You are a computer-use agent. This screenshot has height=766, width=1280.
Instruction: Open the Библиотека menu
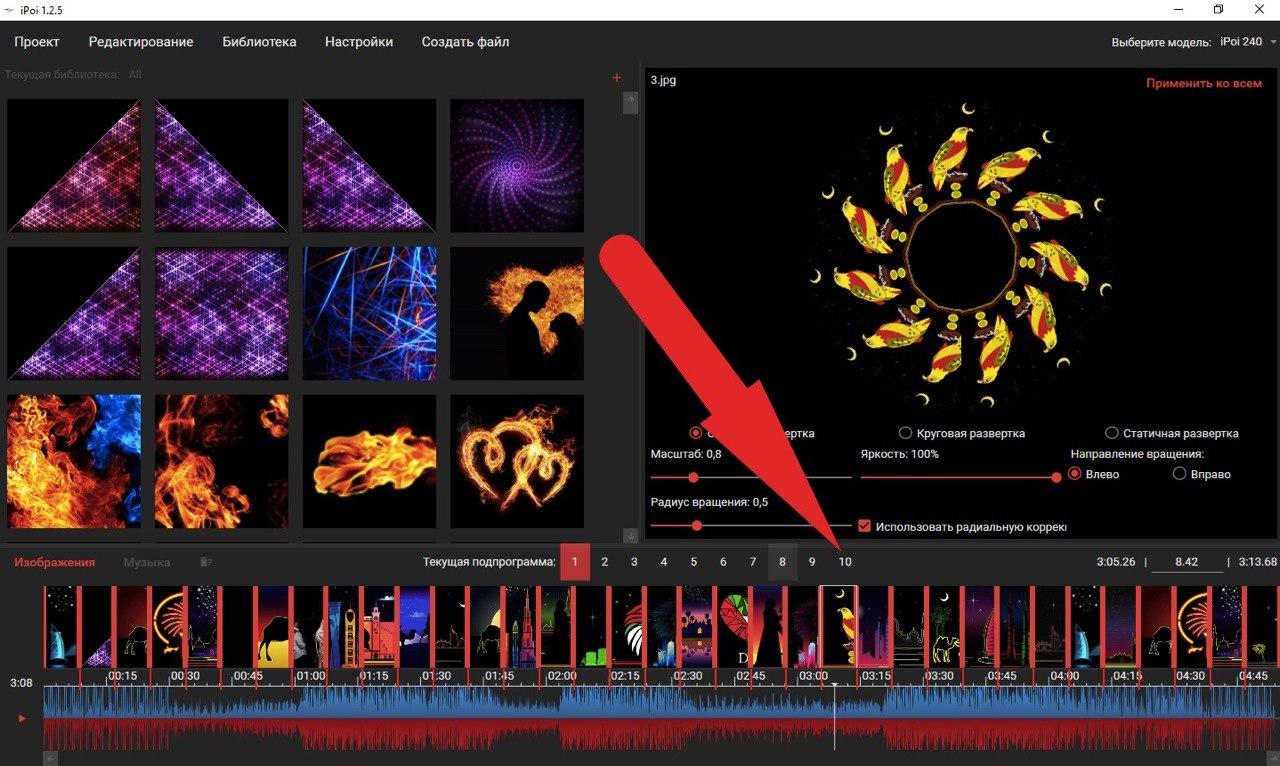259,42
